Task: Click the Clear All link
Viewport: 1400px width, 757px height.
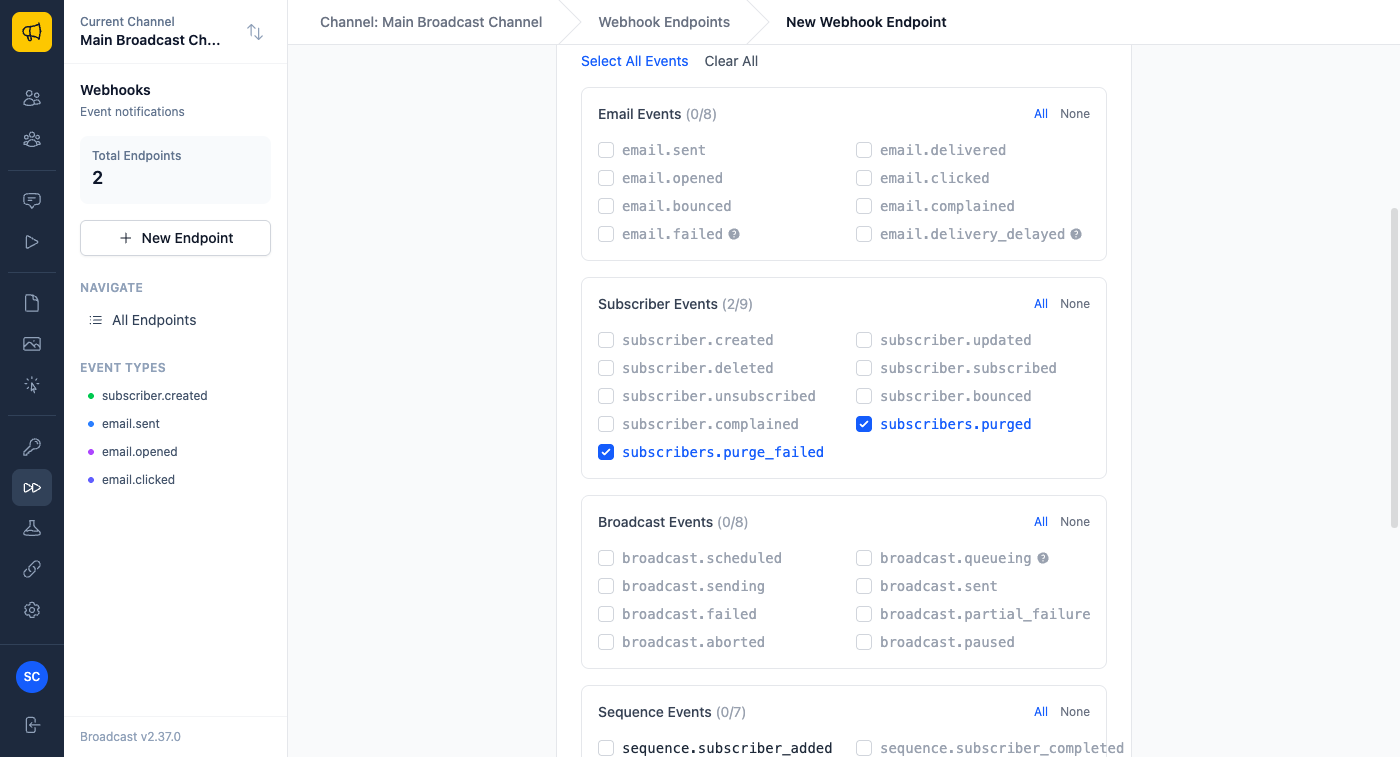Action: click(x=731, y=61)
